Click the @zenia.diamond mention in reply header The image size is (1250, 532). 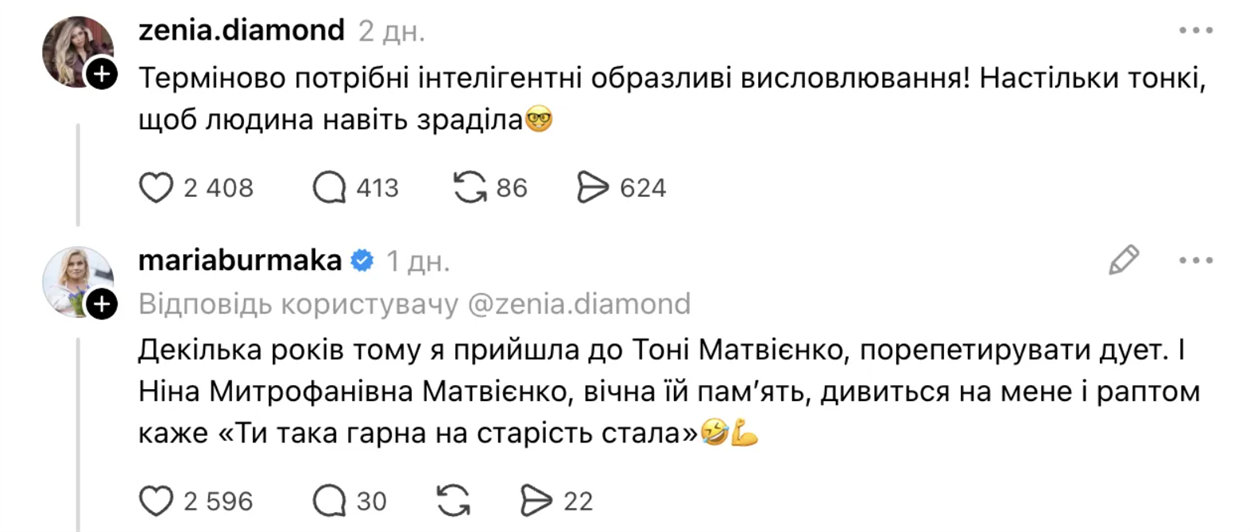[x=578, y=304]
